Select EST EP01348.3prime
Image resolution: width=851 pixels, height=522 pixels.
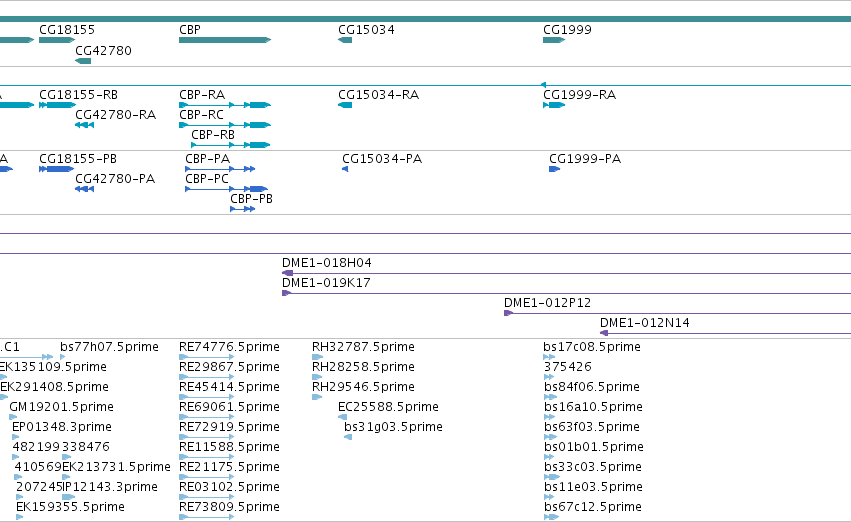62,428
